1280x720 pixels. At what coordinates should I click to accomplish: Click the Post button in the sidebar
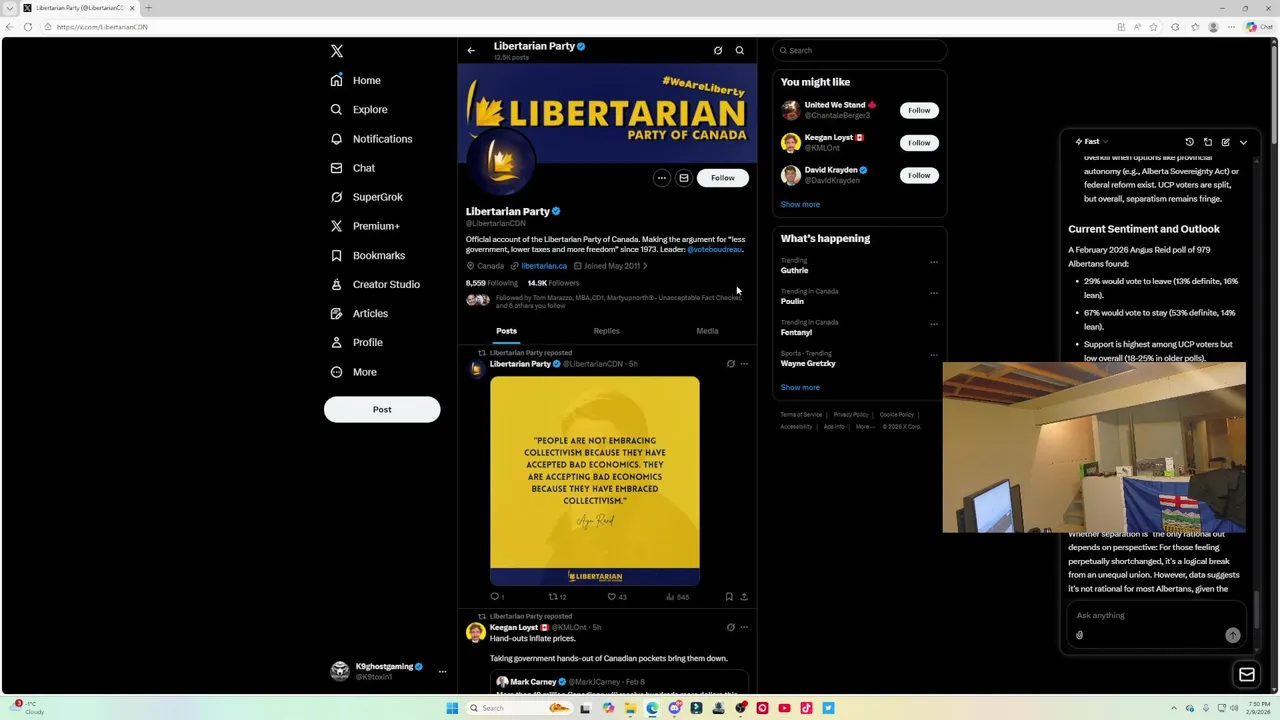pyautogui.click(x=382, y=409)
